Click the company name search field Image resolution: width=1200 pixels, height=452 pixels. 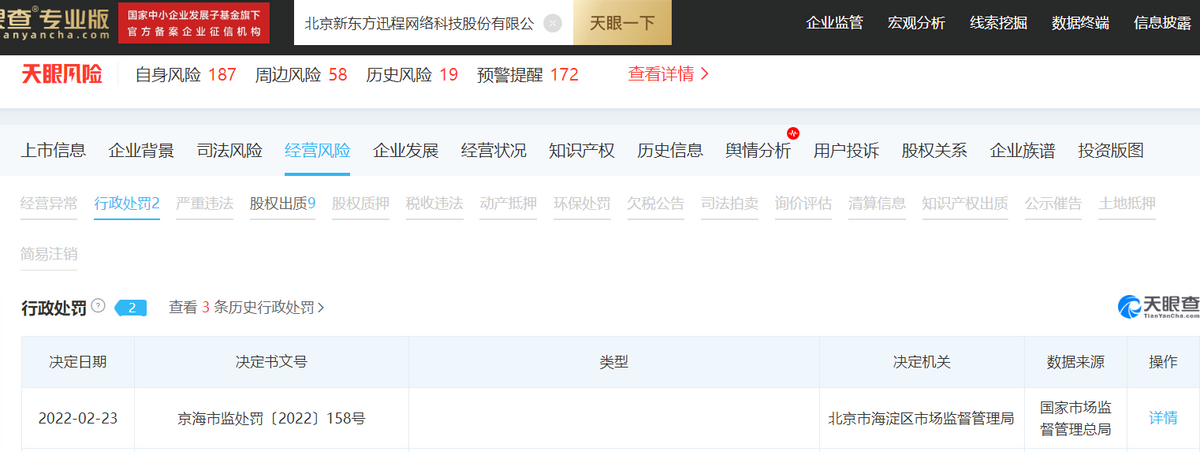click(433, 22)
